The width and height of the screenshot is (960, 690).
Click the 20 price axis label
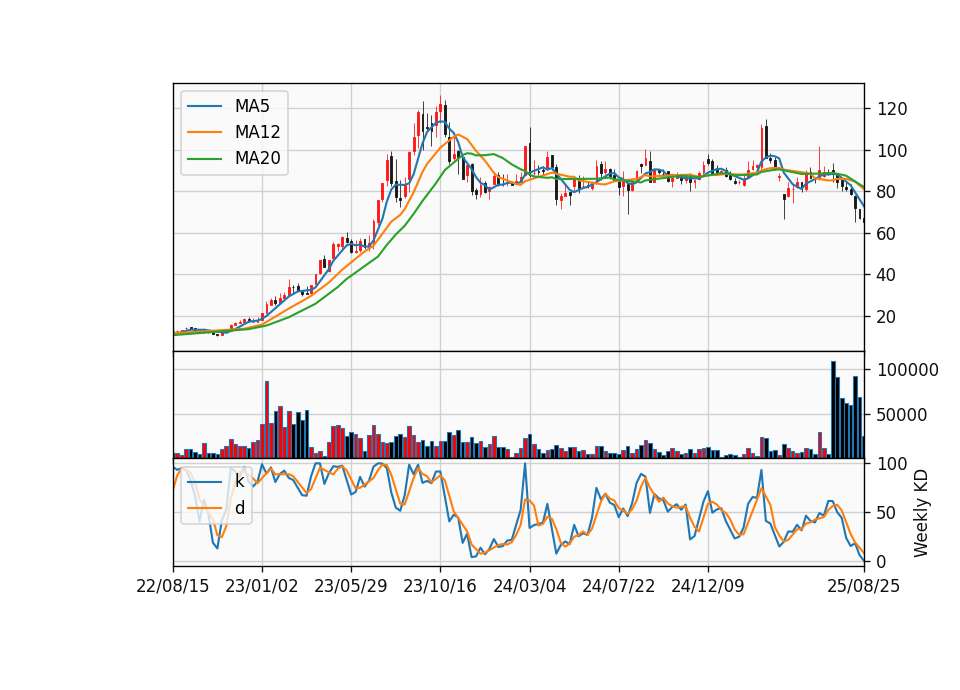(887, 317)
